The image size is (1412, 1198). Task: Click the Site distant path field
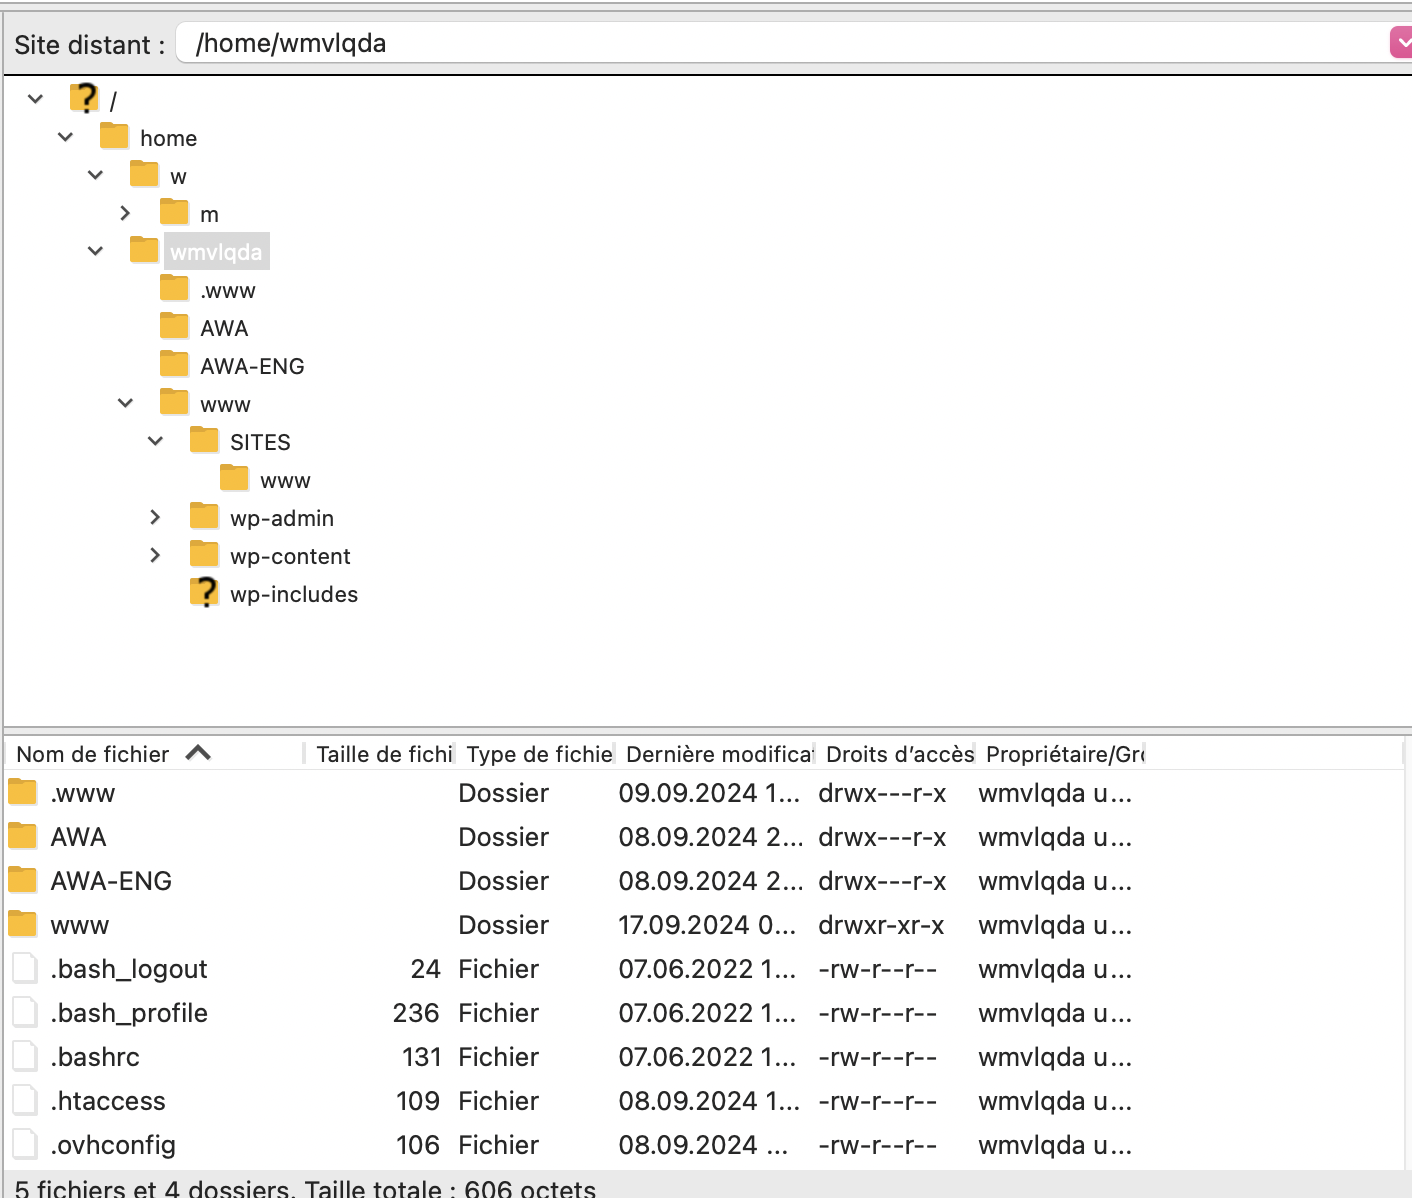(780, 43)
